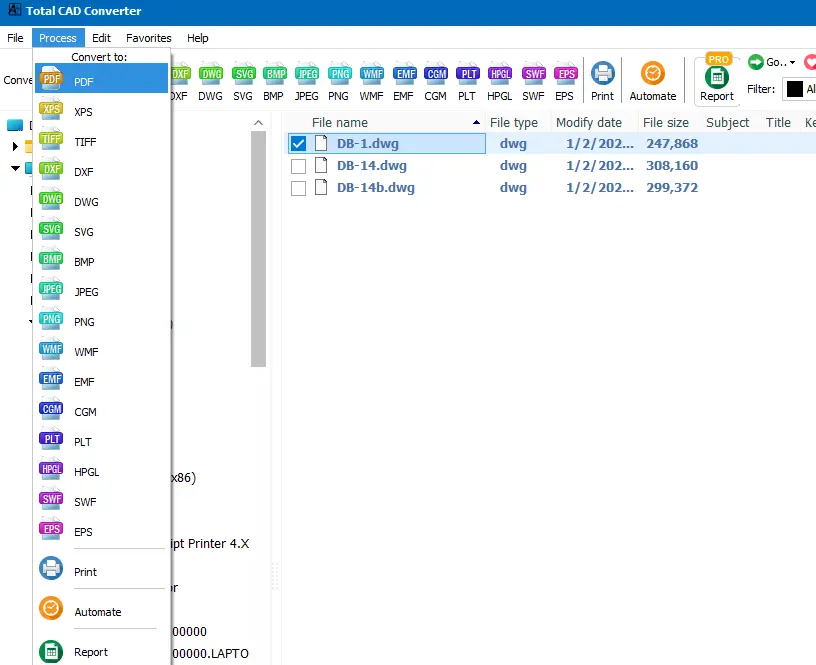The width and height of the screenshot is (816, 665).
Task: Choose HPGL in the Convert to menu
Action: 101,472
